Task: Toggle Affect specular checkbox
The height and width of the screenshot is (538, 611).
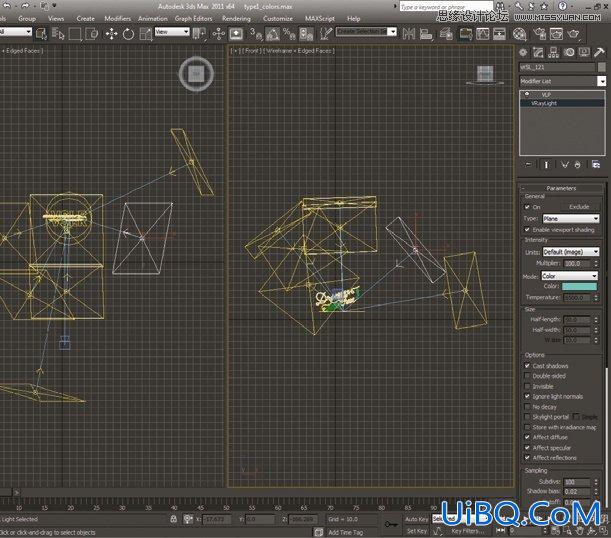Action: tap(527, 448)
